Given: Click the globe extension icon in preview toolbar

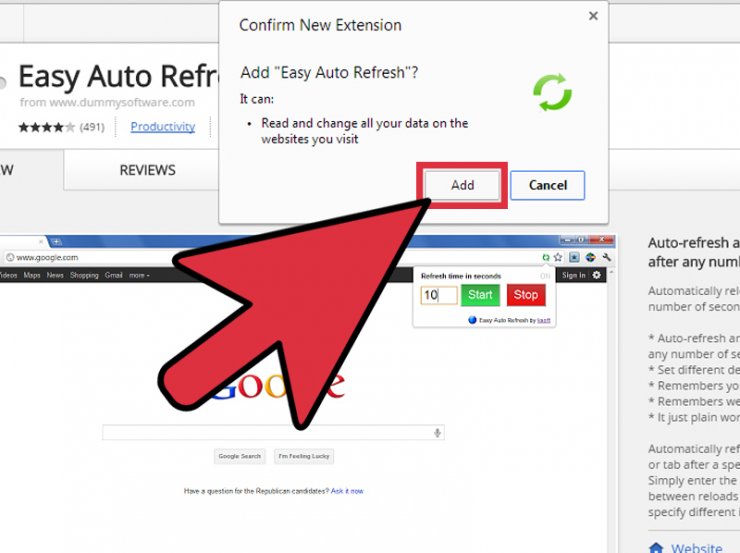Looking at the screenshot, I should point(590,257).
